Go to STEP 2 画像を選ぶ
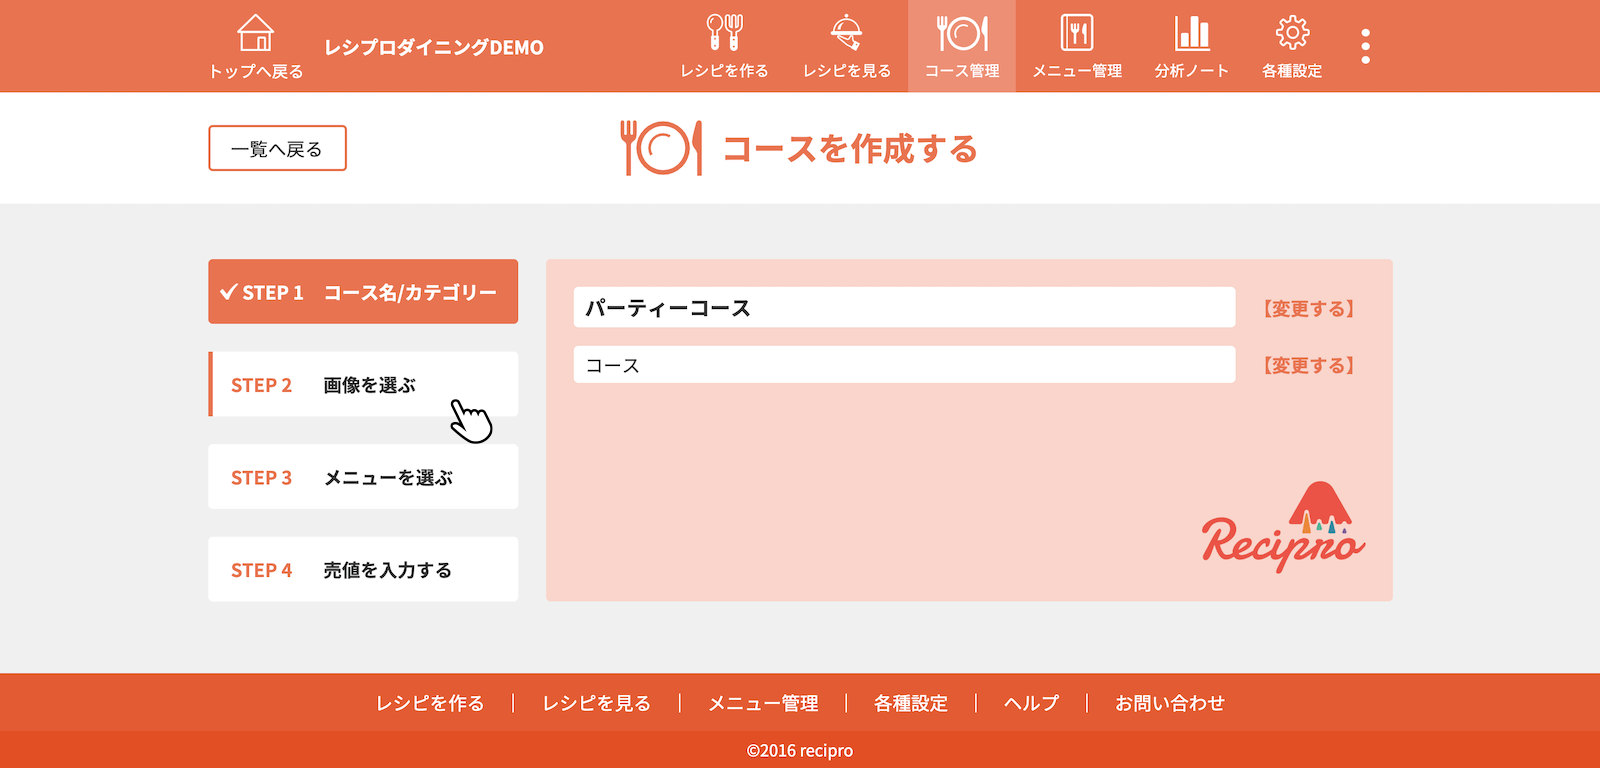This screenshot has height=768, width=1600. click(x=363, y=385)
